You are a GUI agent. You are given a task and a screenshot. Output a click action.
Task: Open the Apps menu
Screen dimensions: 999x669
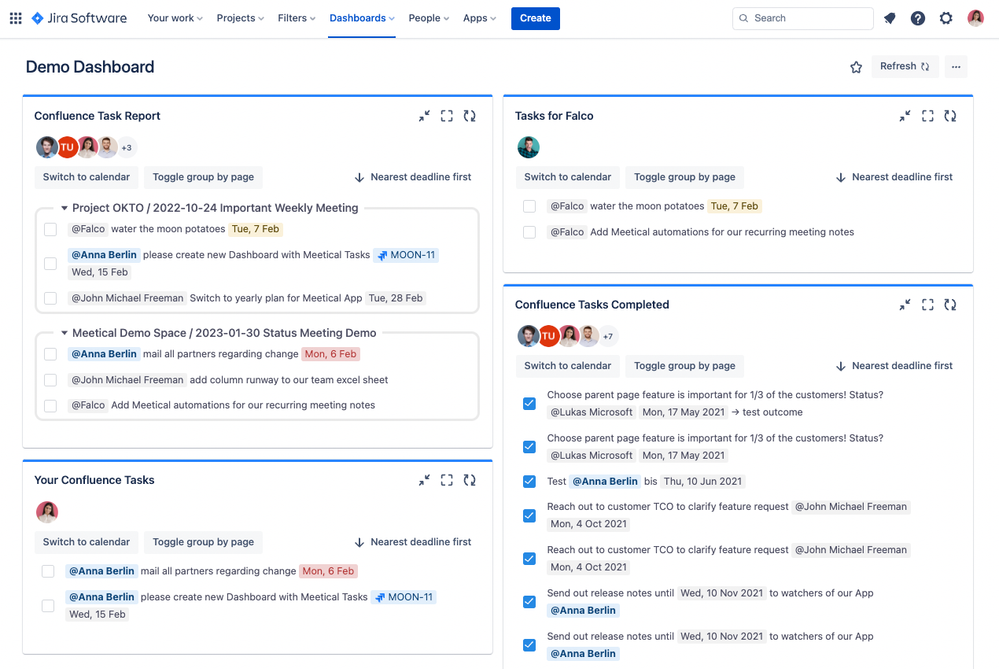[479, 18]
